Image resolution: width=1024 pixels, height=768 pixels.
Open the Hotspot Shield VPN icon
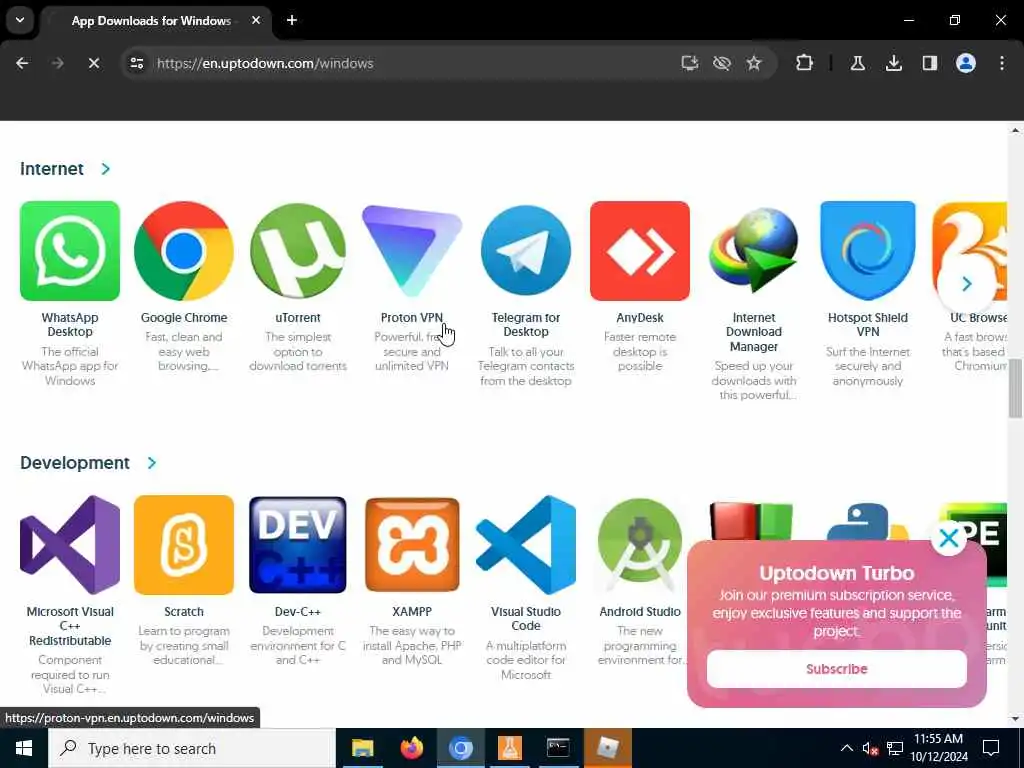point(867,251)
